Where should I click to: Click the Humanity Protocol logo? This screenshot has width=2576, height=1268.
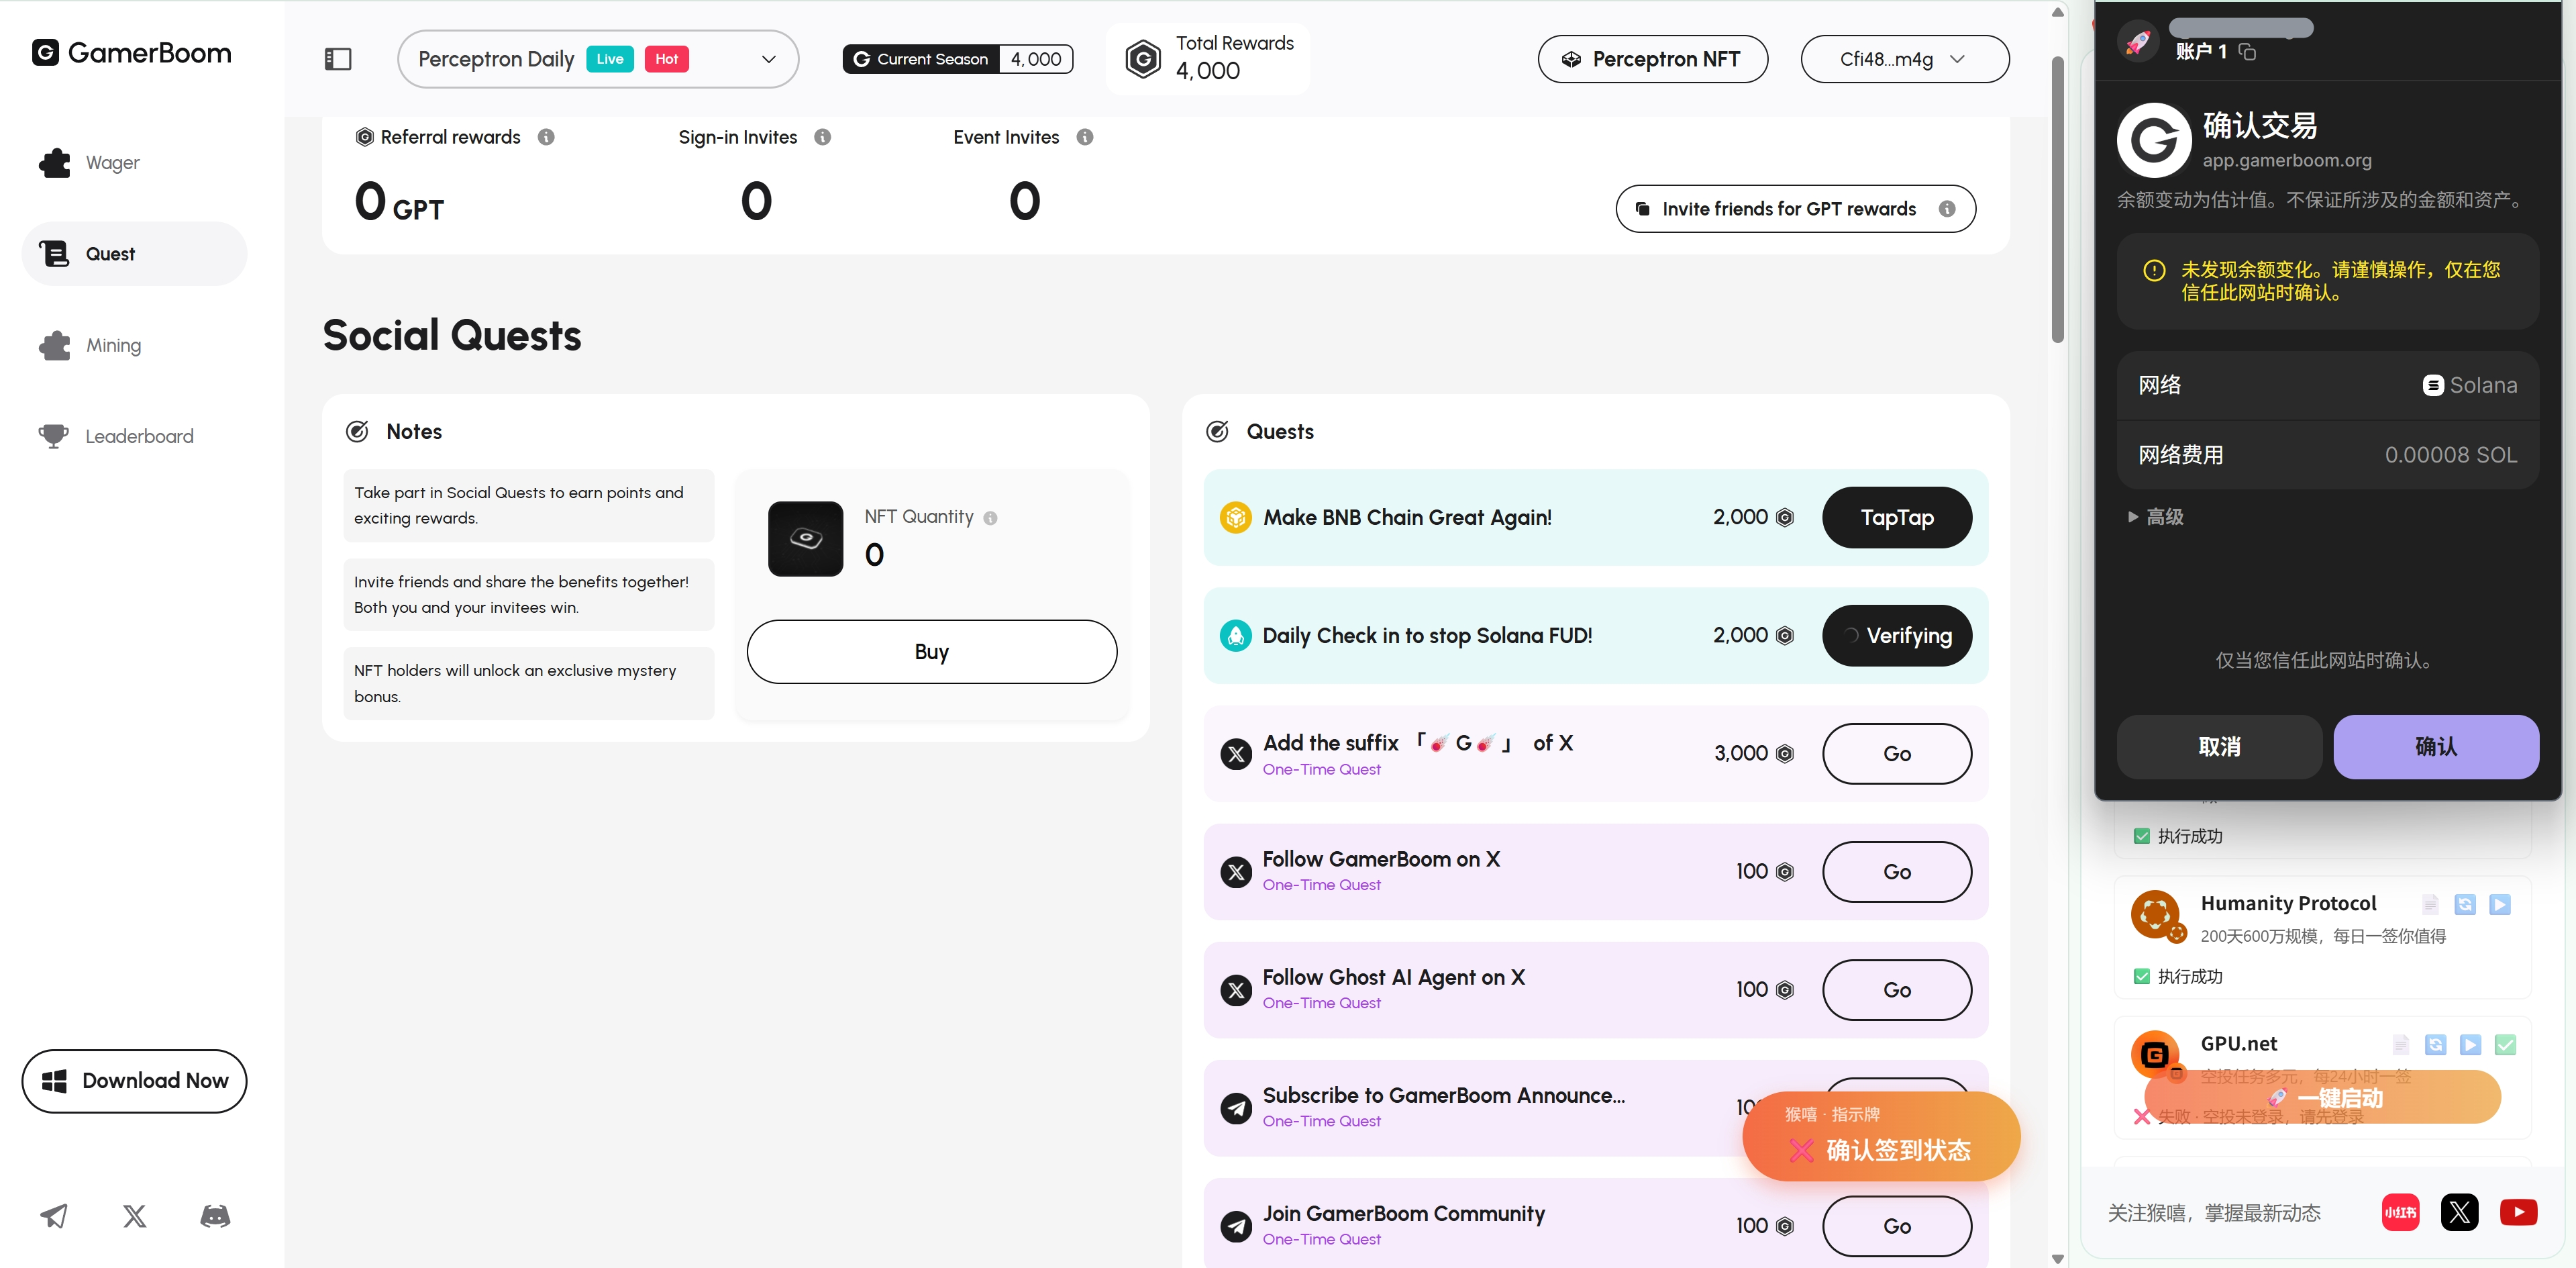click(2155, 914)
